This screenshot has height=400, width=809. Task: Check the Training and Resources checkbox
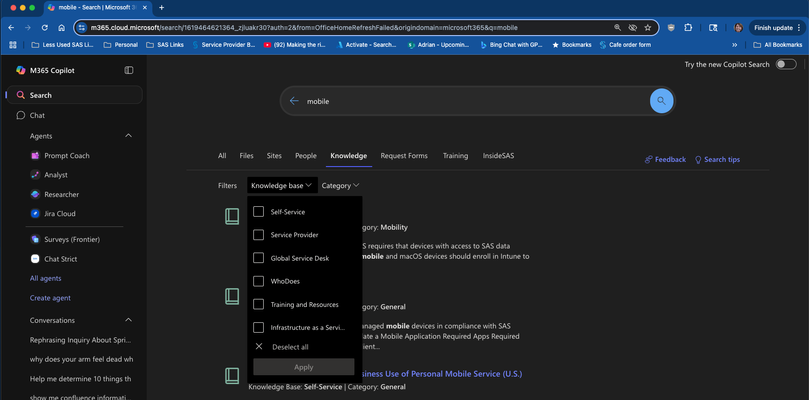pos(258,305)
